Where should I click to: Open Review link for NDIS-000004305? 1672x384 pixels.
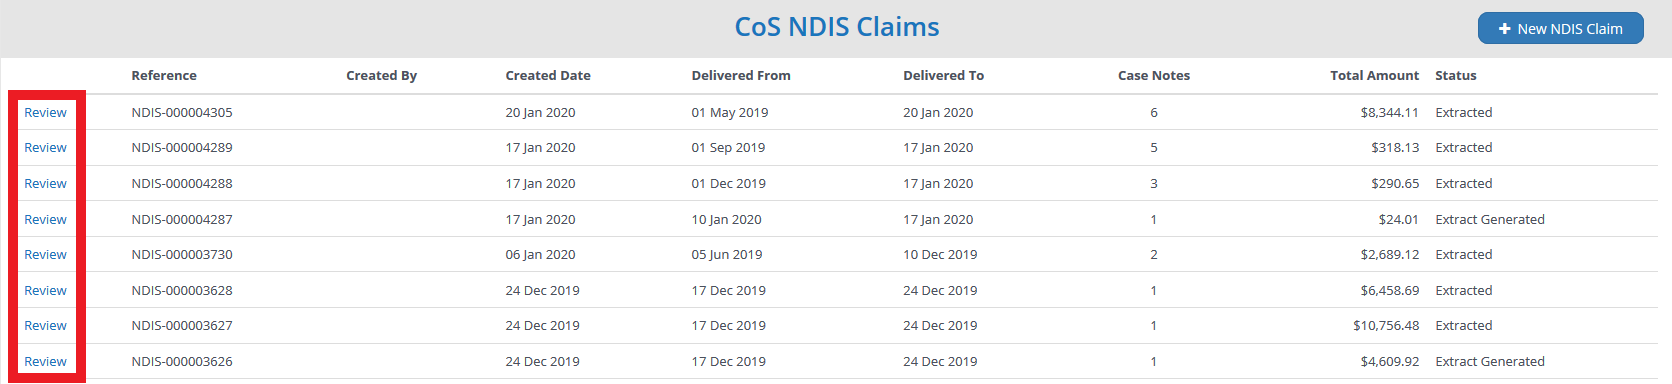[46, 112]
